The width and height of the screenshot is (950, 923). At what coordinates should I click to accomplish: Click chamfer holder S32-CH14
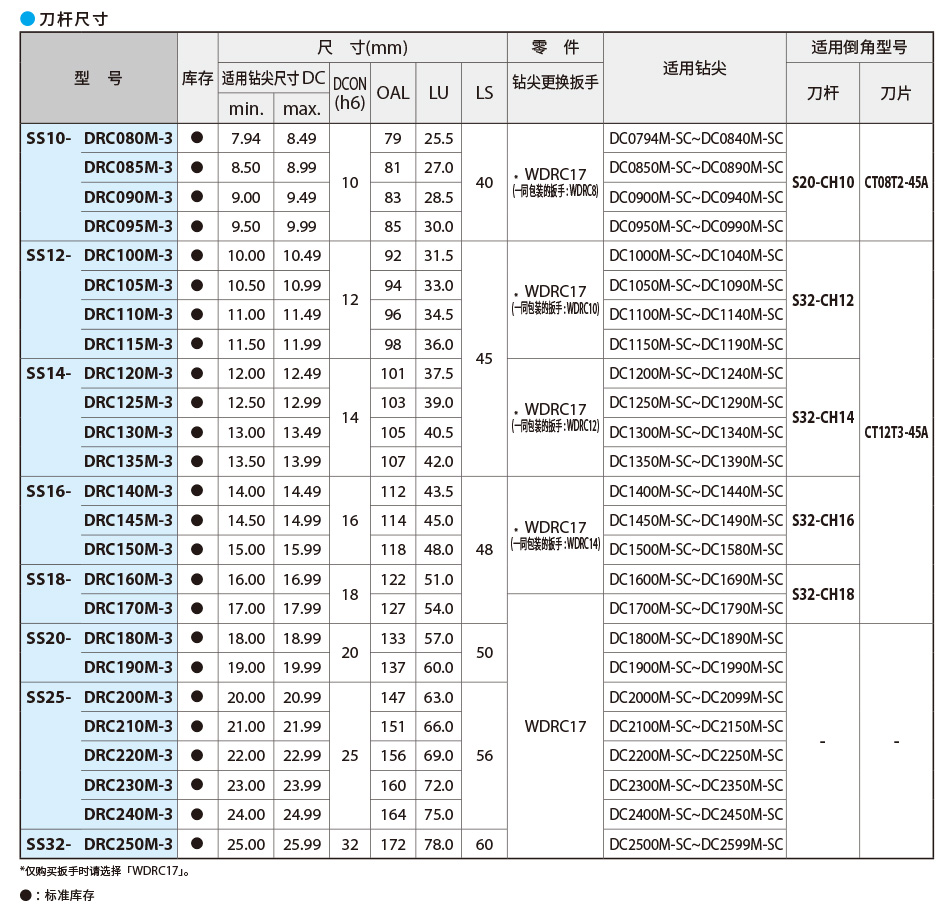823,418
